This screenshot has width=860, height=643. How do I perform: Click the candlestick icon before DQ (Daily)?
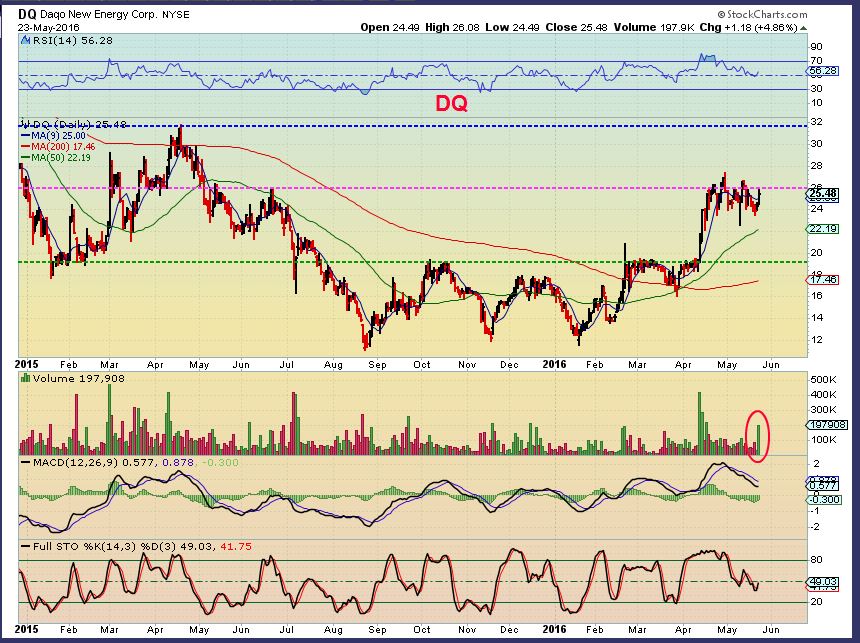24,123
